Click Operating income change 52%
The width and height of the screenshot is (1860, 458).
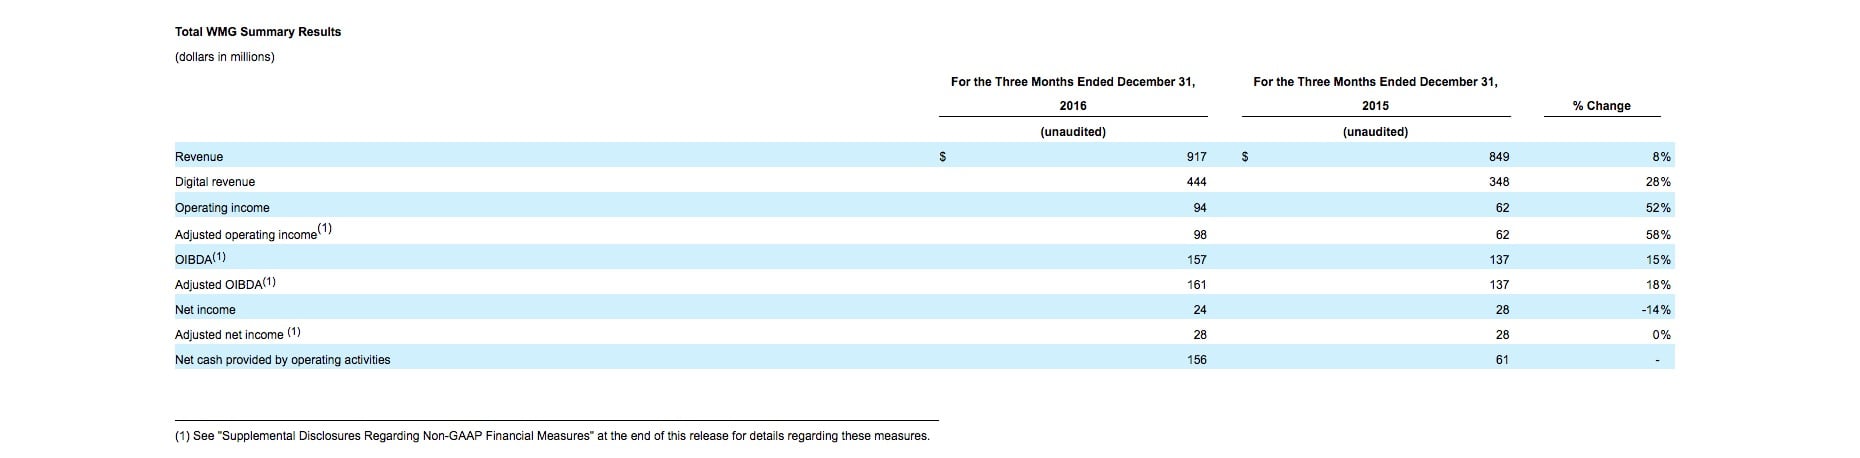[1658, 208]
